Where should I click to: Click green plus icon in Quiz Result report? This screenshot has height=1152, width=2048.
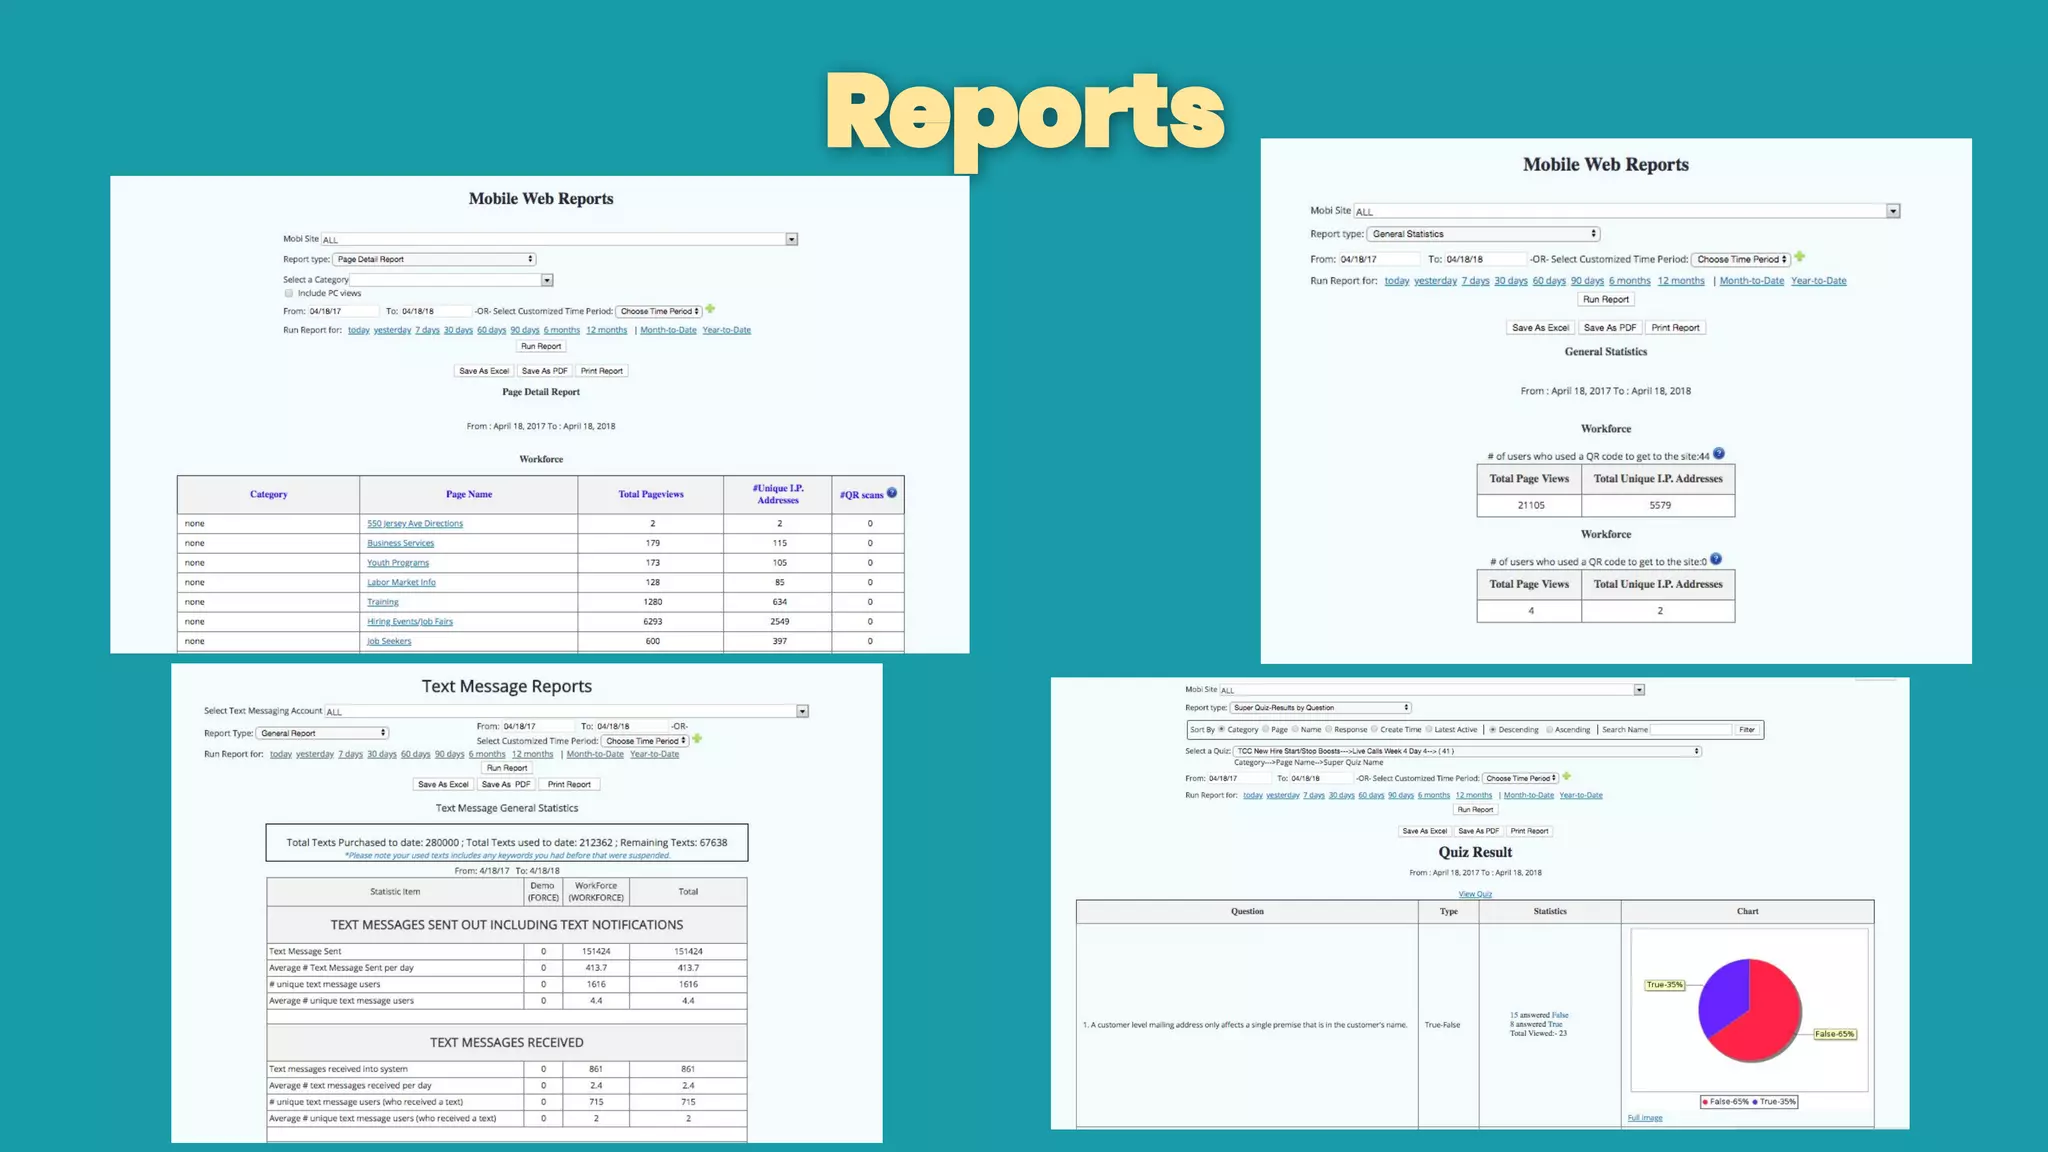coord(1567,776)
